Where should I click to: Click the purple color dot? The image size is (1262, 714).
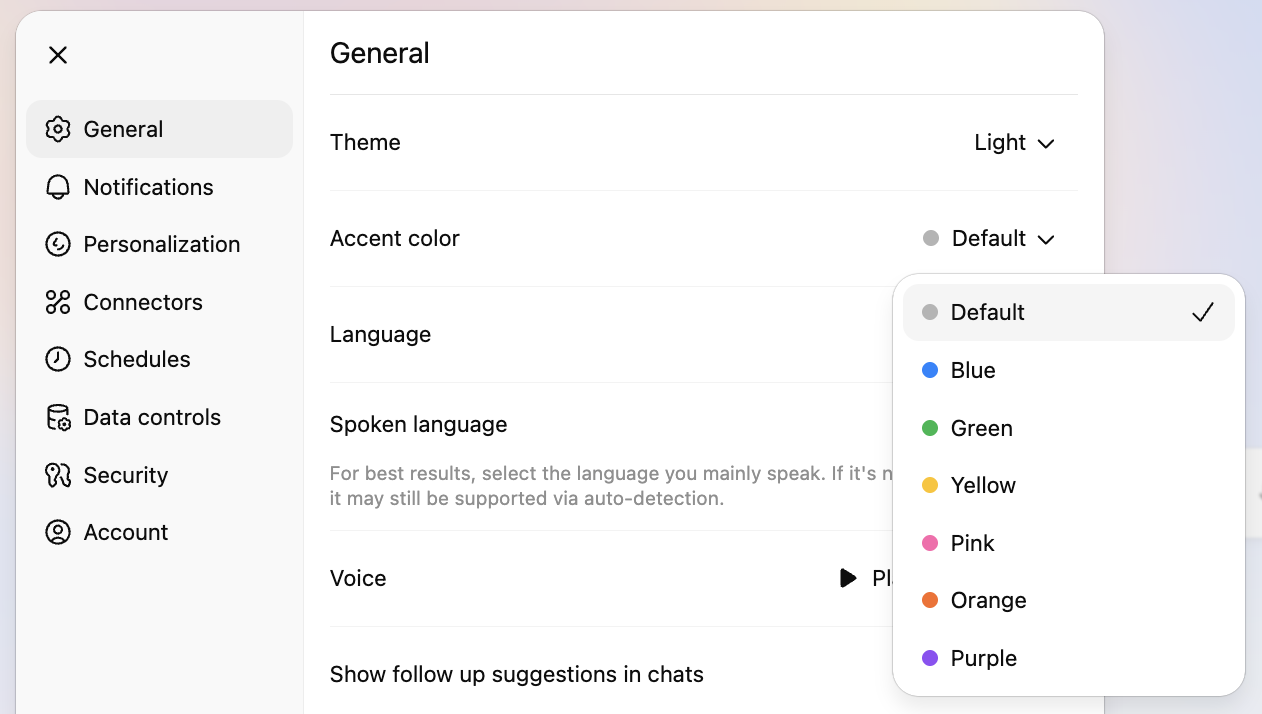point(930,658)
